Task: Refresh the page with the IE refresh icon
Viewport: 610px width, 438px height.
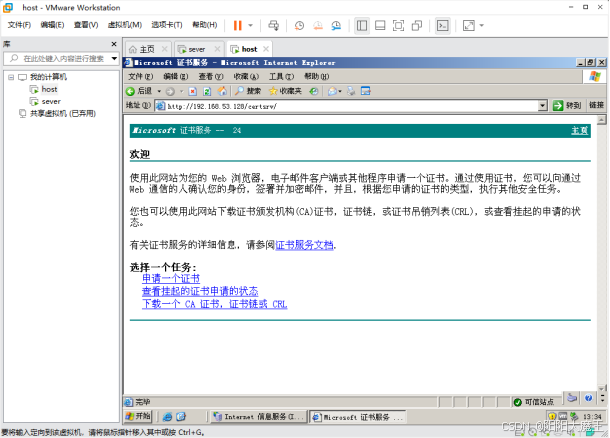Action: coord(207,91)
